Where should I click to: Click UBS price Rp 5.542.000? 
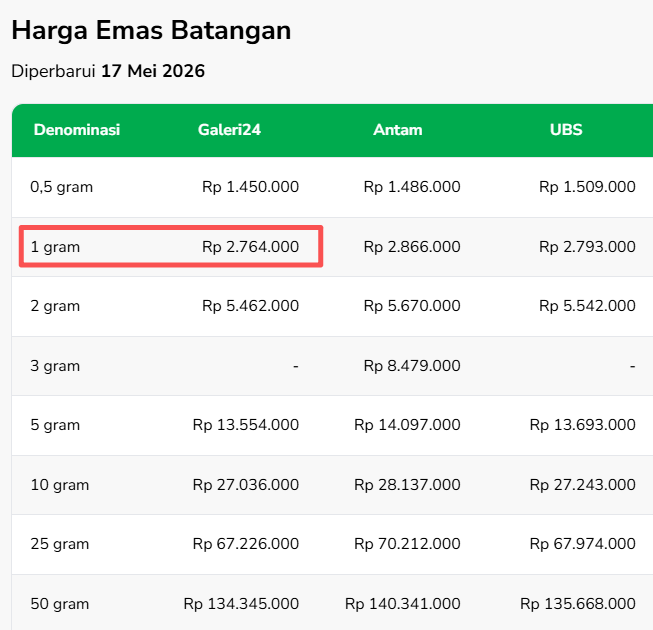click(x=587, y=306)
